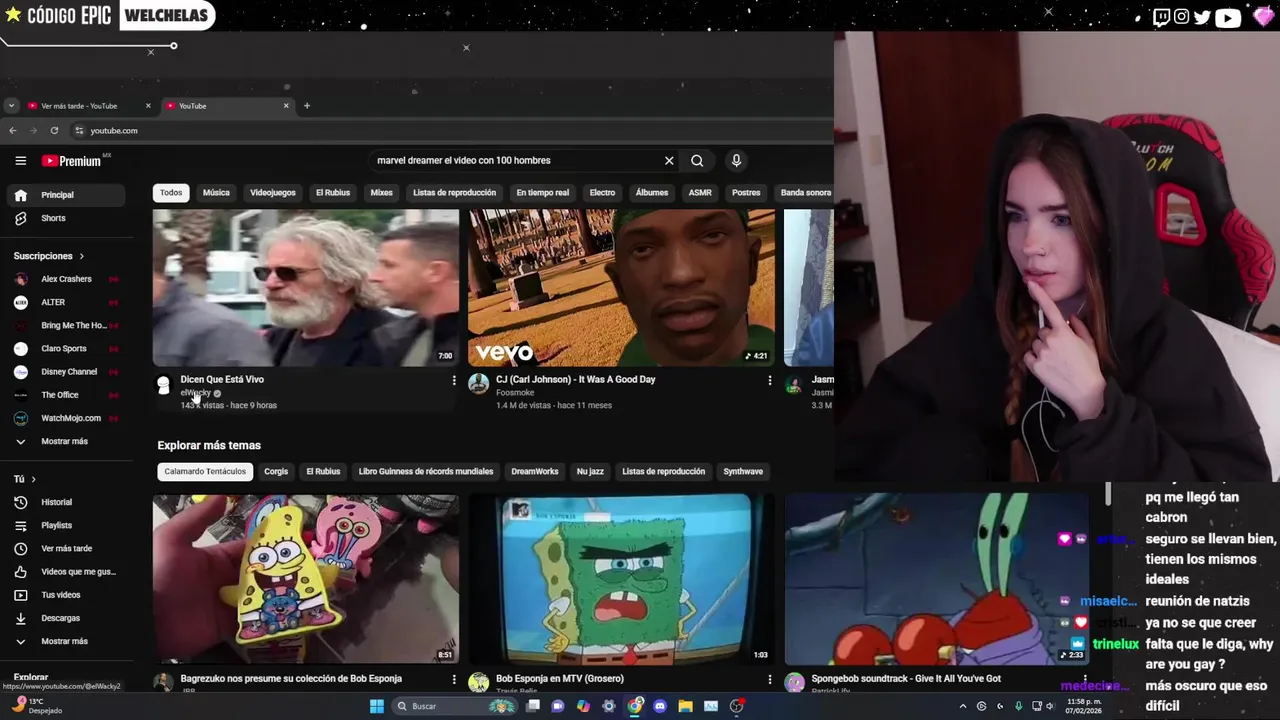Open 'Videos que me gus...' liked videos
1280x720 pixels.
point(66,572)
